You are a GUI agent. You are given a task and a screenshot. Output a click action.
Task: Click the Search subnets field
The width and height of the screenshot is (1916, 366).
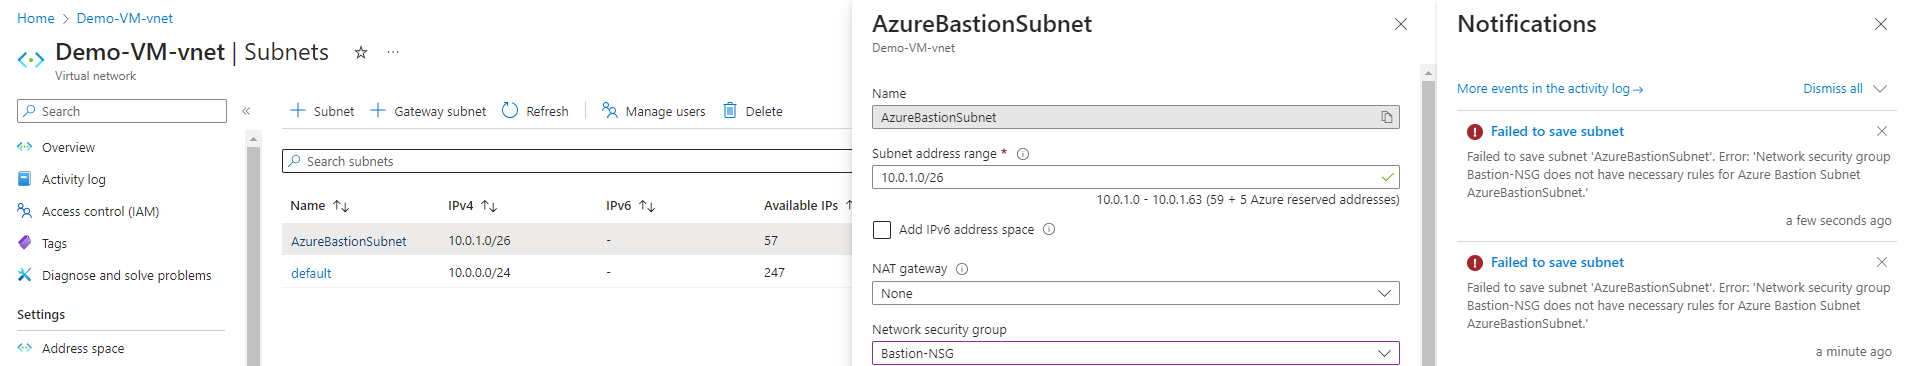coord(567,161)
